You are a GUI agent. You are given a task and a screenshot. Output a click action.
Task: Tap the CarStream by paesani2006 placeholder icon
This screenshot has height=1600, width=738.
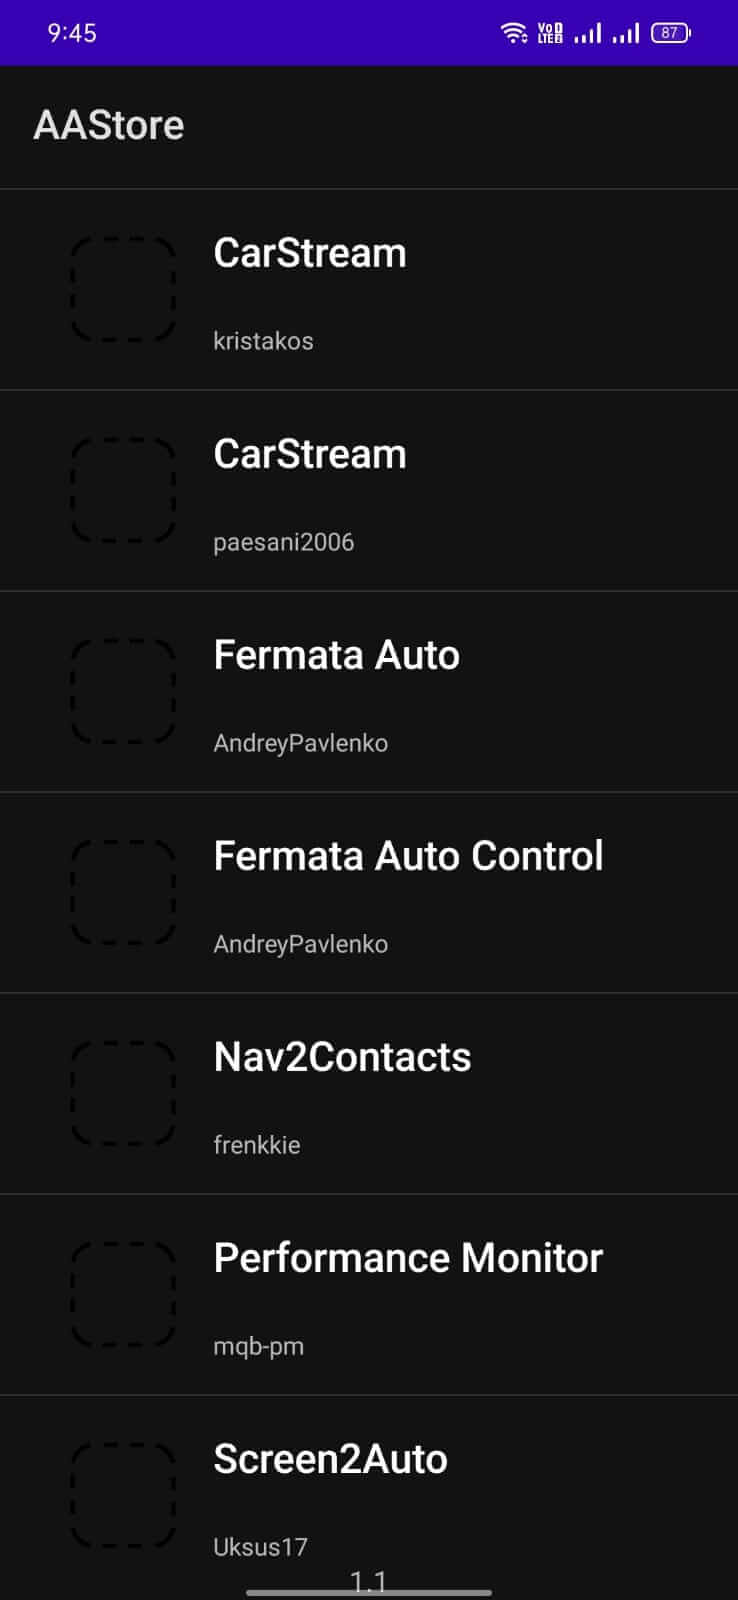(x=123, y=490)
